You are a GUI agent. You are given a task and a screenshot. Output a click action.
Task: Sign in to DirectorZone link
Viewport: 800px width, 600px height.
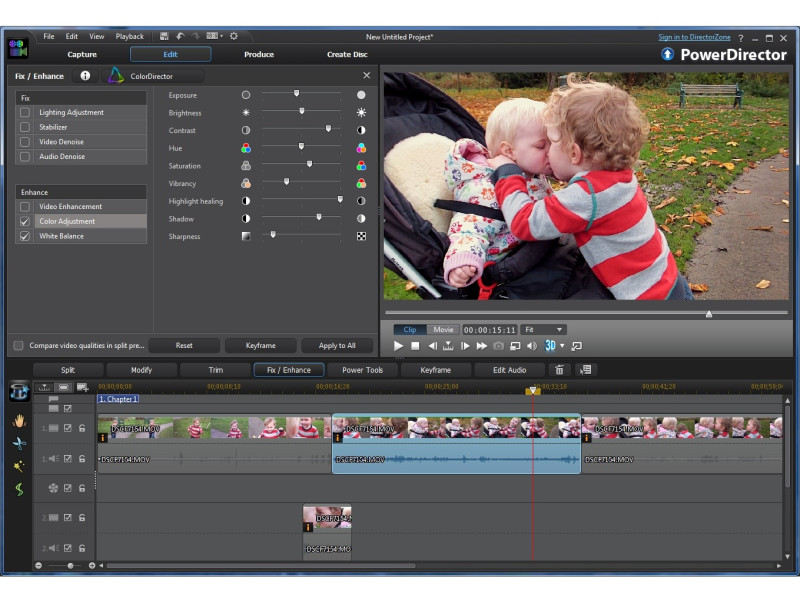(694, 37)
